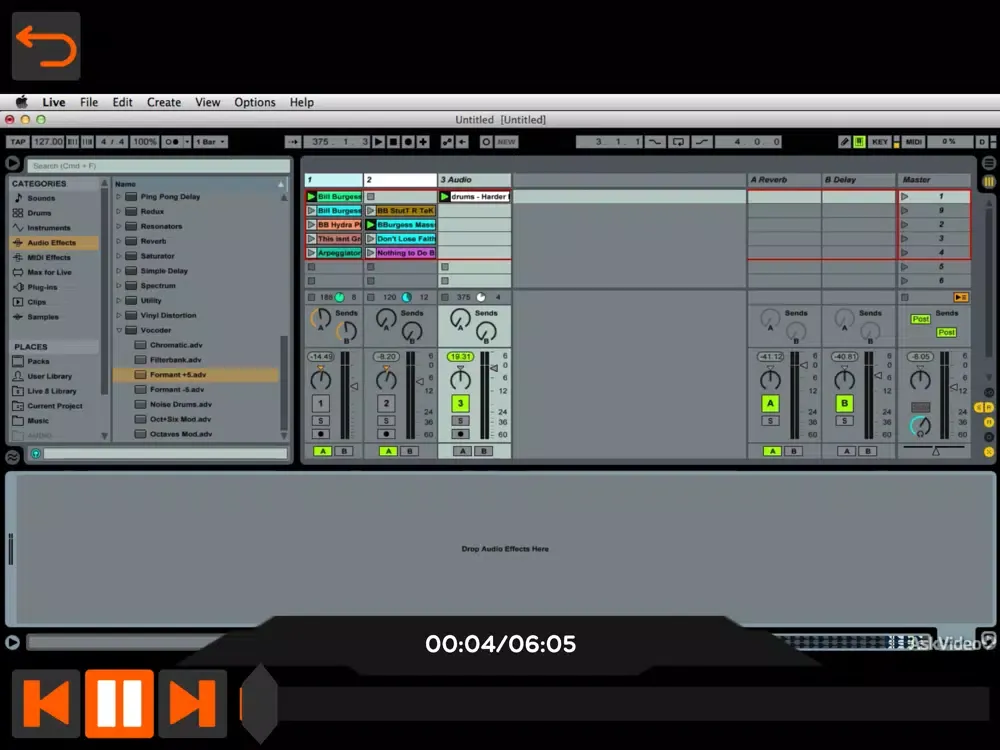The width and height of the screenshot is (1000, 750).
Task: Open Live 8 Library in Places
Action: [x=52, y=391]
